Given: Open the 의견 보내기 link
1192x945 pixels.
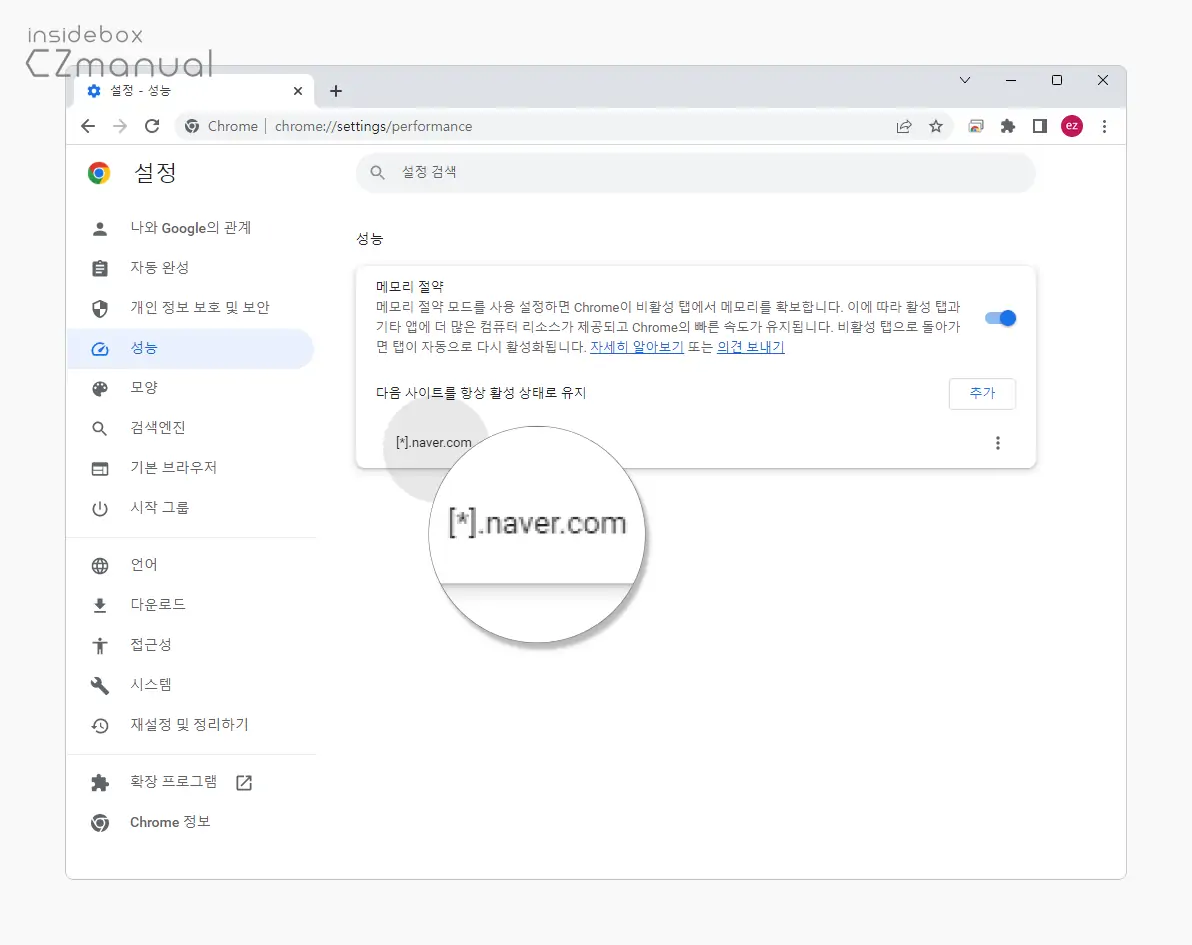Looking at the screenshot, I should pyautogui.click(x=751, y=347).
